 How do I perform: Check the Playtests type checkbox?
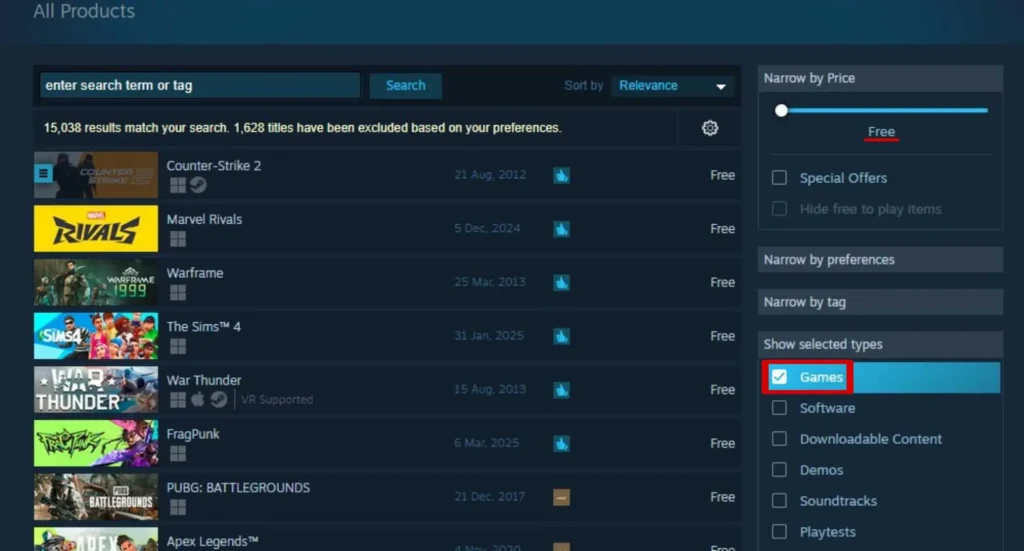[x=779, y=531]
